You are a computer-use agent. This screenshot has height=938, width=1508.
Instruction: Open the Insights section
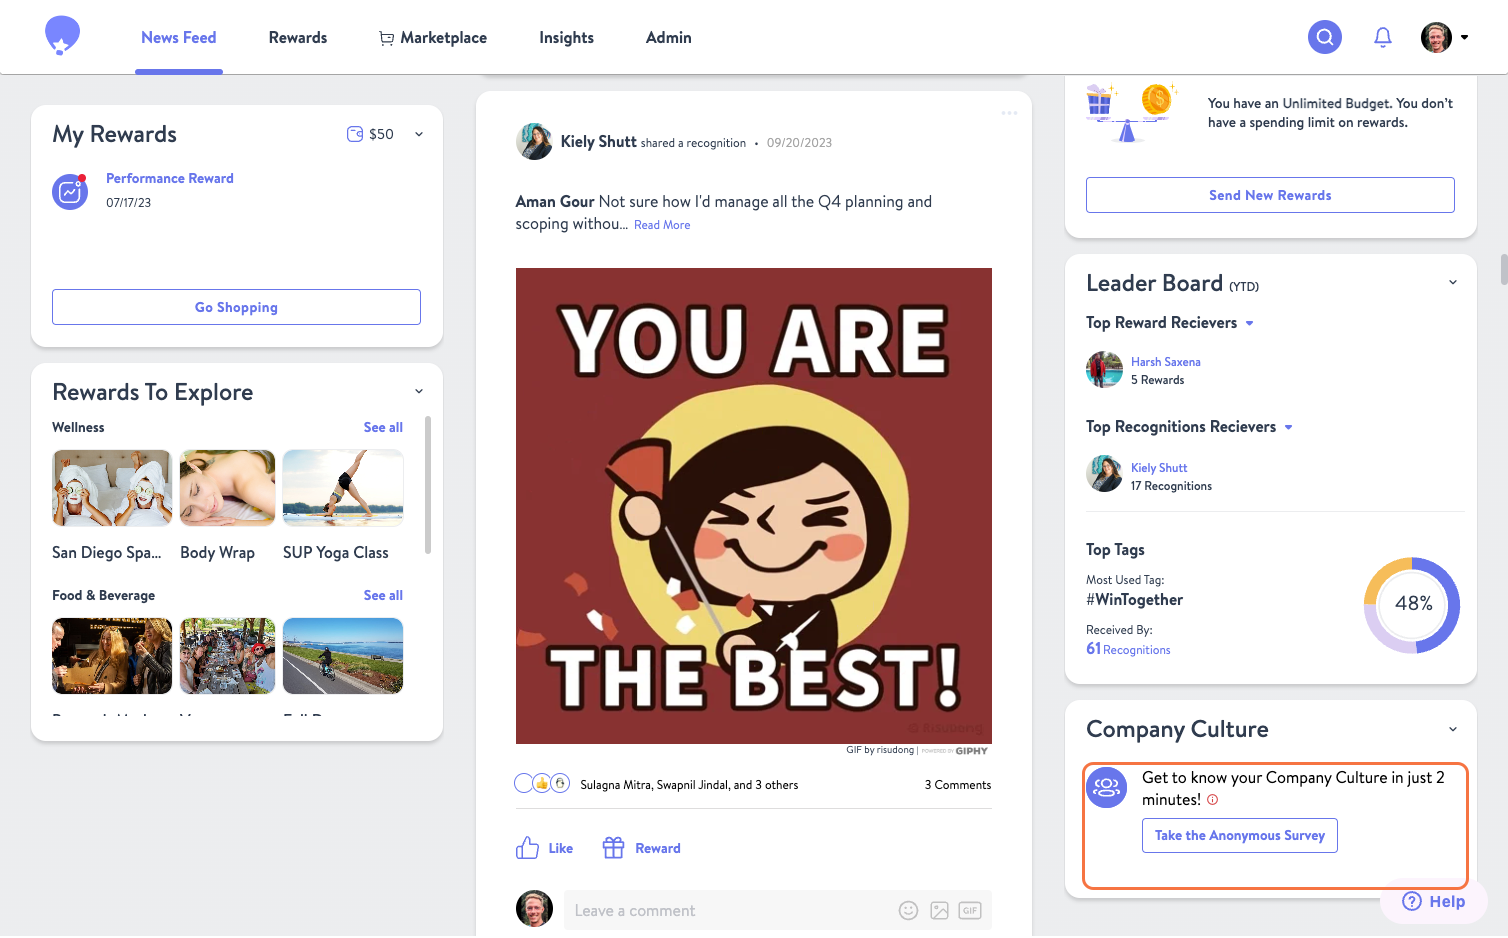click(x=566, y=37)
